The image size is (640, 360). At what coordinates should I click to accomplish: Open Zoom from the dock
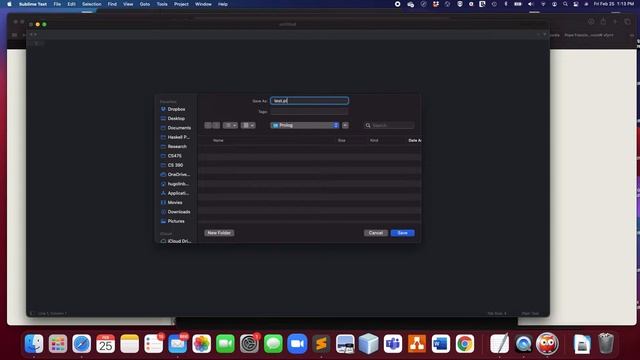tap(297, 344)
